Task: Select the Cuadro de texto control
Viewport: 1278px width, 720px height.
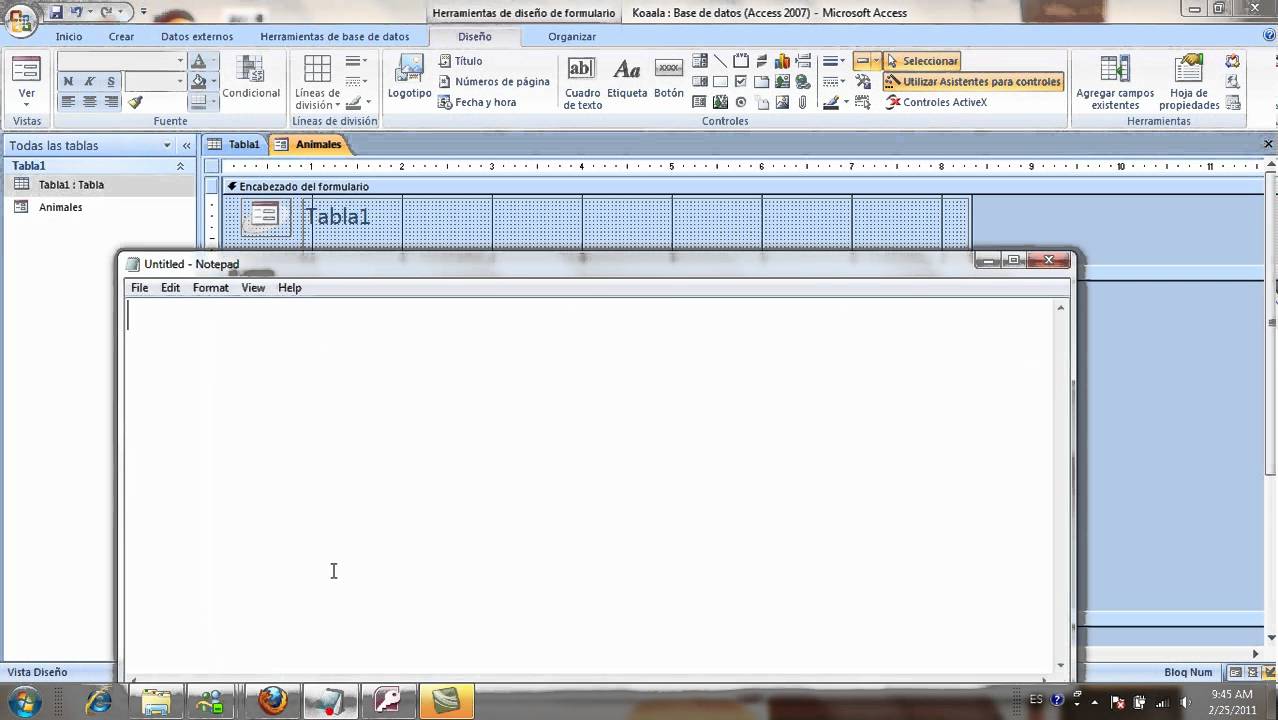Action: pyautogui.click(x=582, y=83)
